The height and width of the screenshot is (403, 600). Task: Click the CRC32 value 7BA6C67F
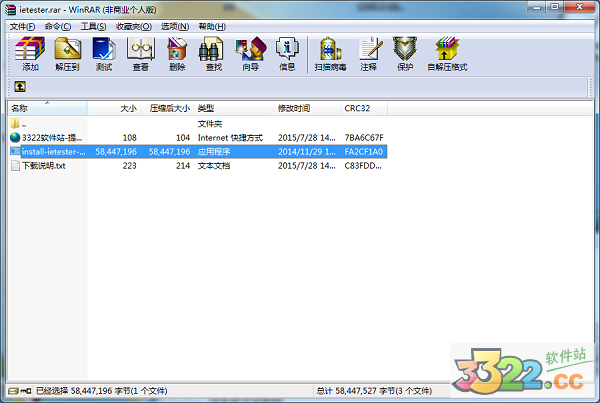point(364,138)
